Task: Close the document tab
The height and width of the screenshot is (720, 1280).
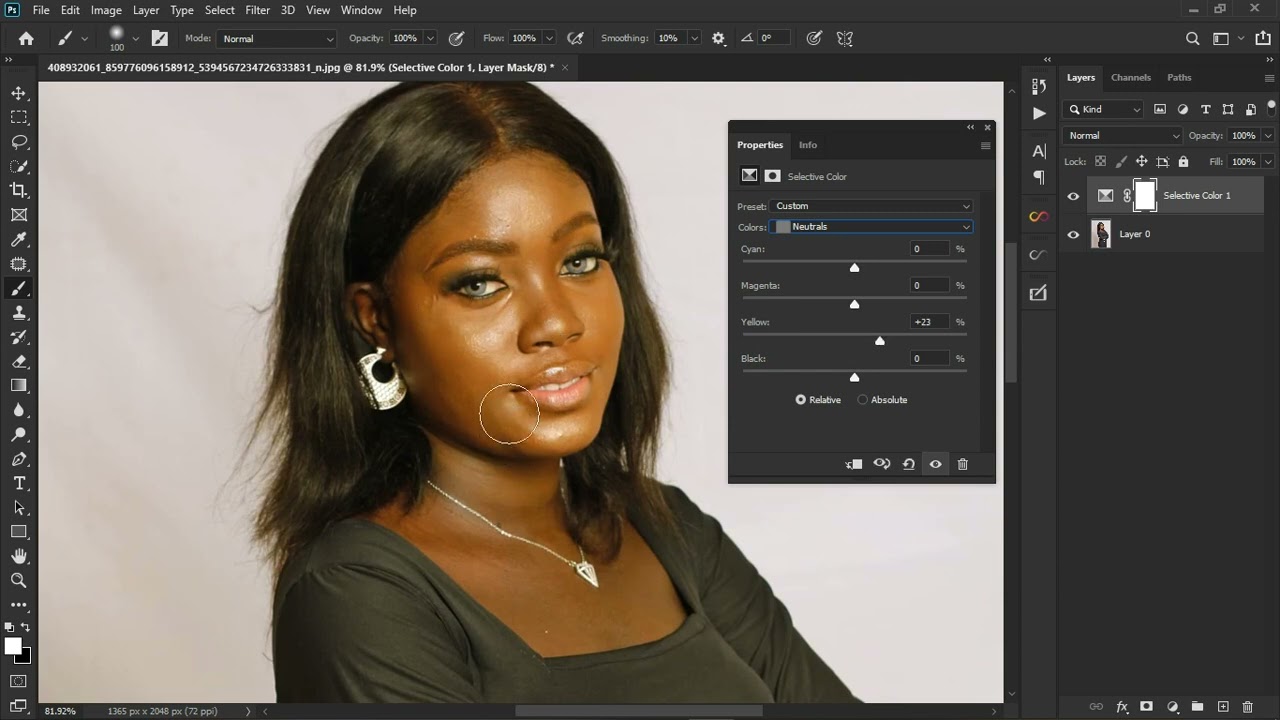Action: point(565,68)
